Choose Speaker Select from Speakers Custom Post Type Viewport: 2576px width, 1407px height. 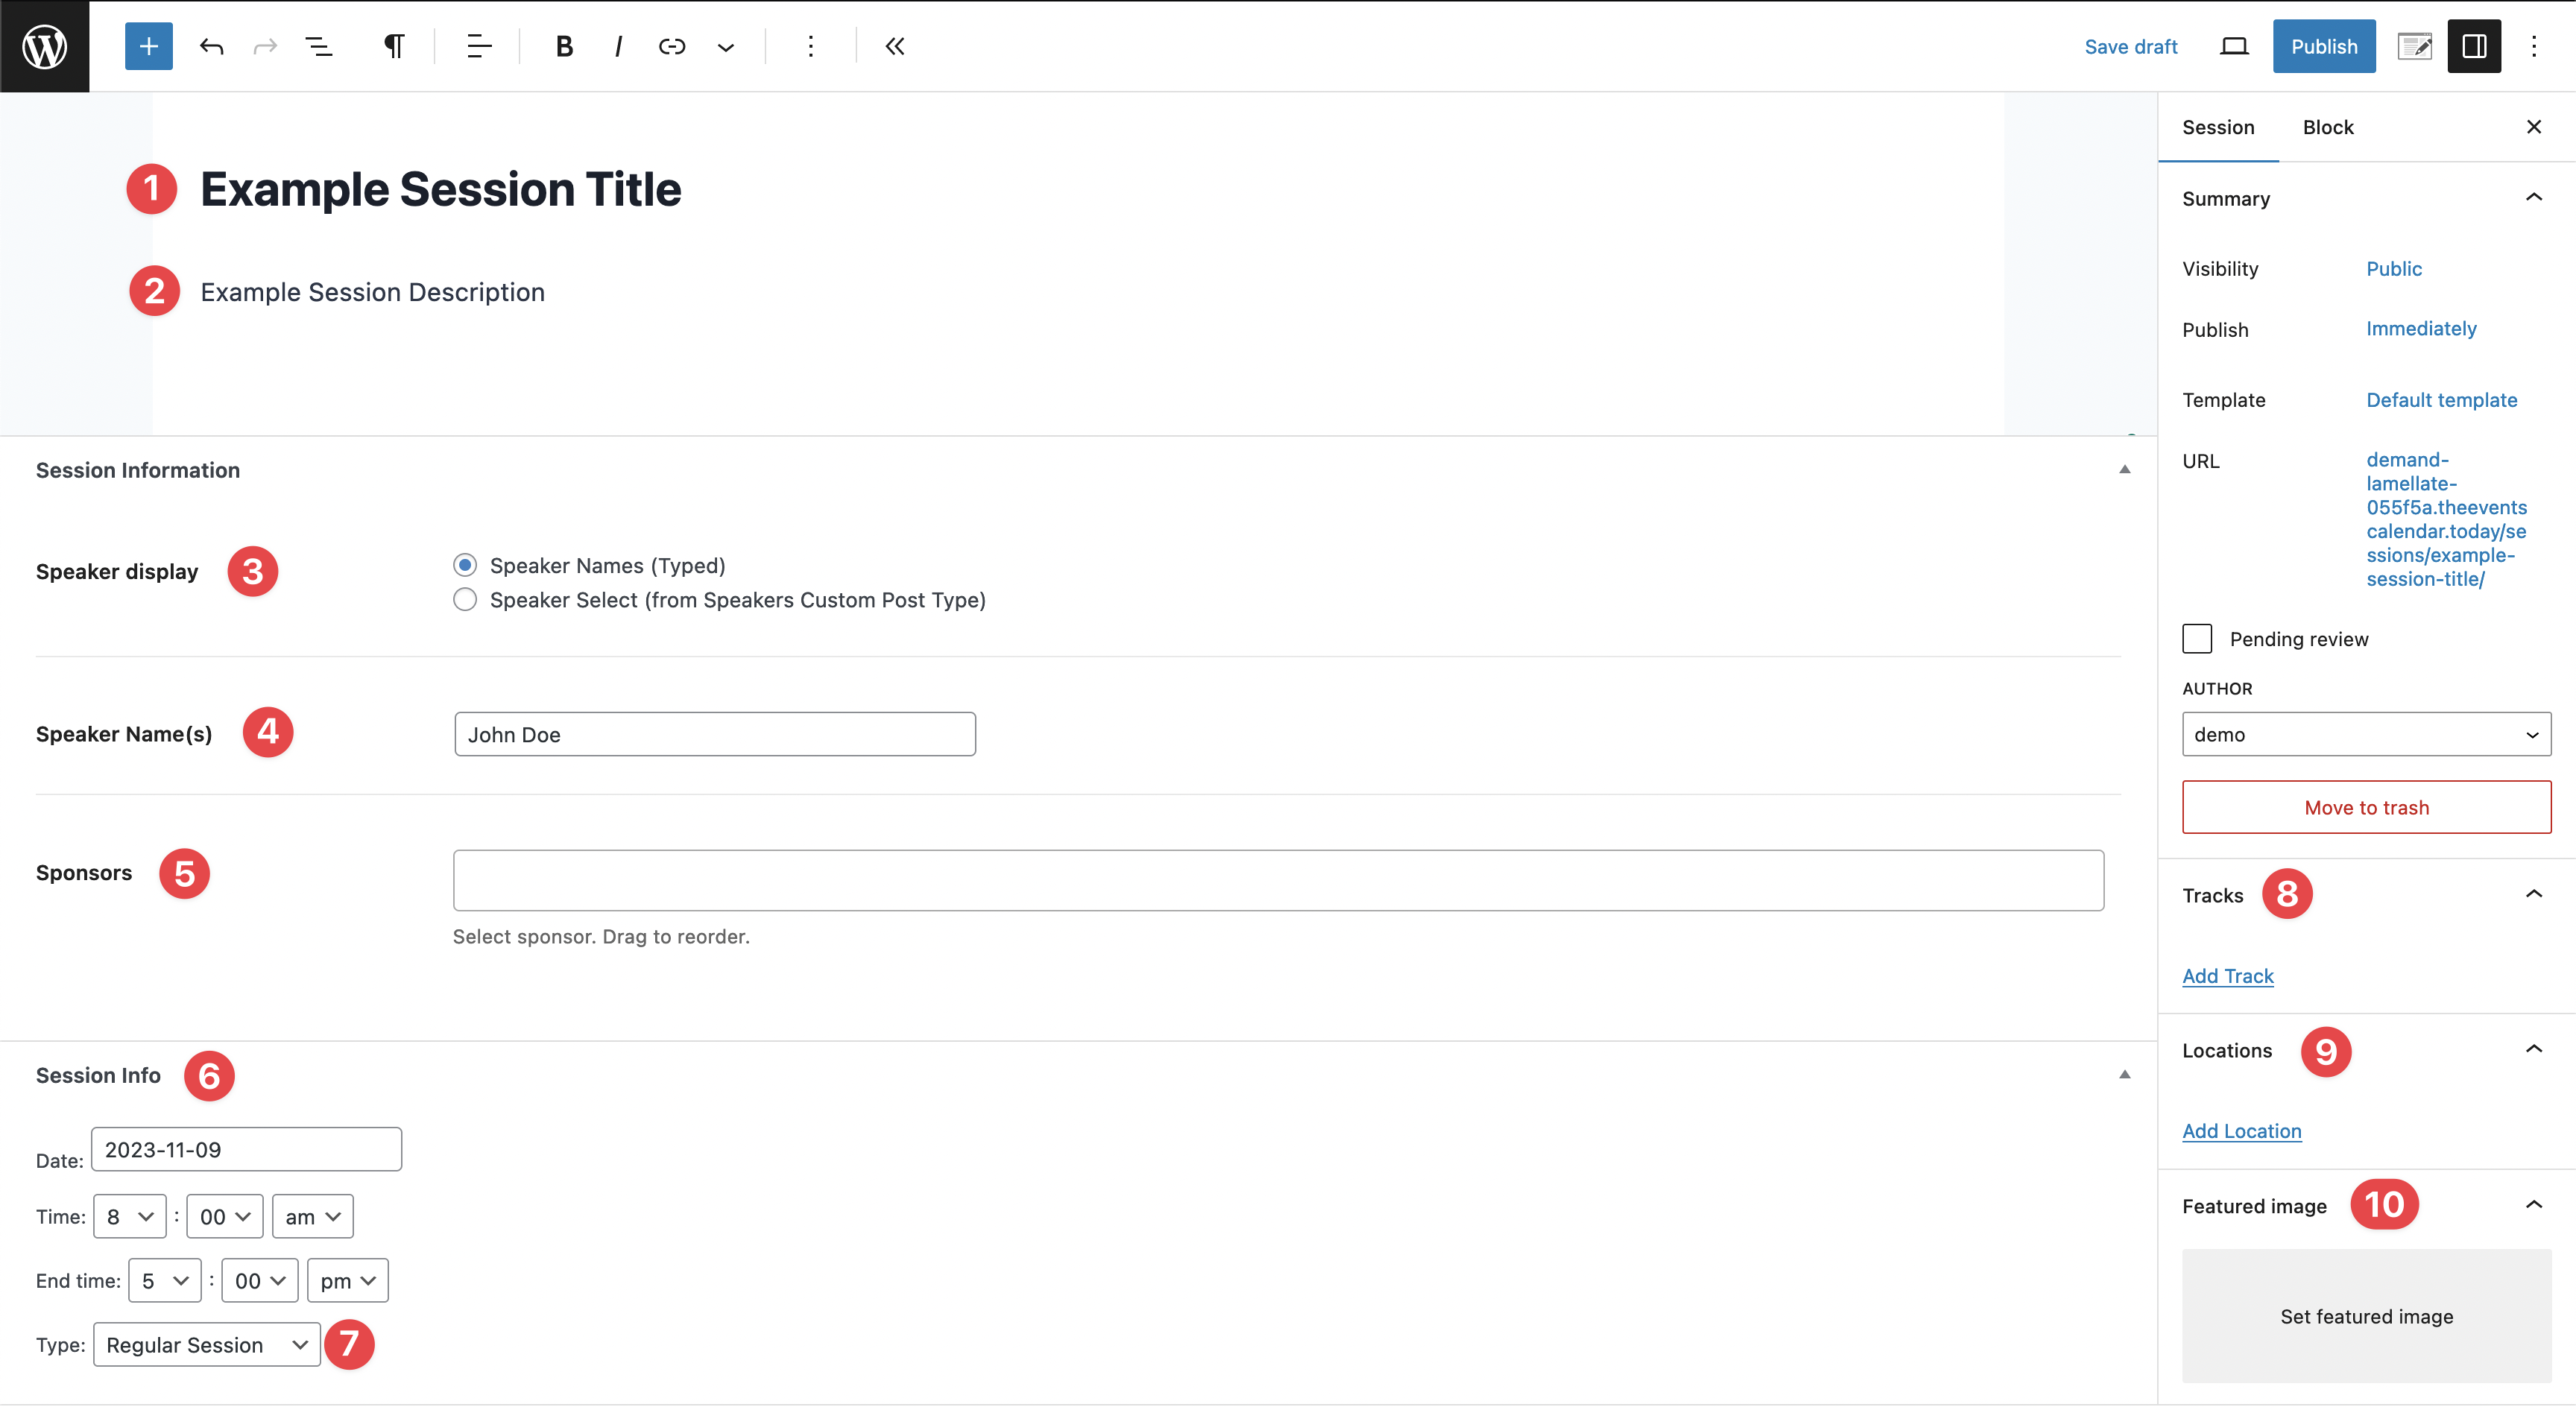click(x=465, y=600)
